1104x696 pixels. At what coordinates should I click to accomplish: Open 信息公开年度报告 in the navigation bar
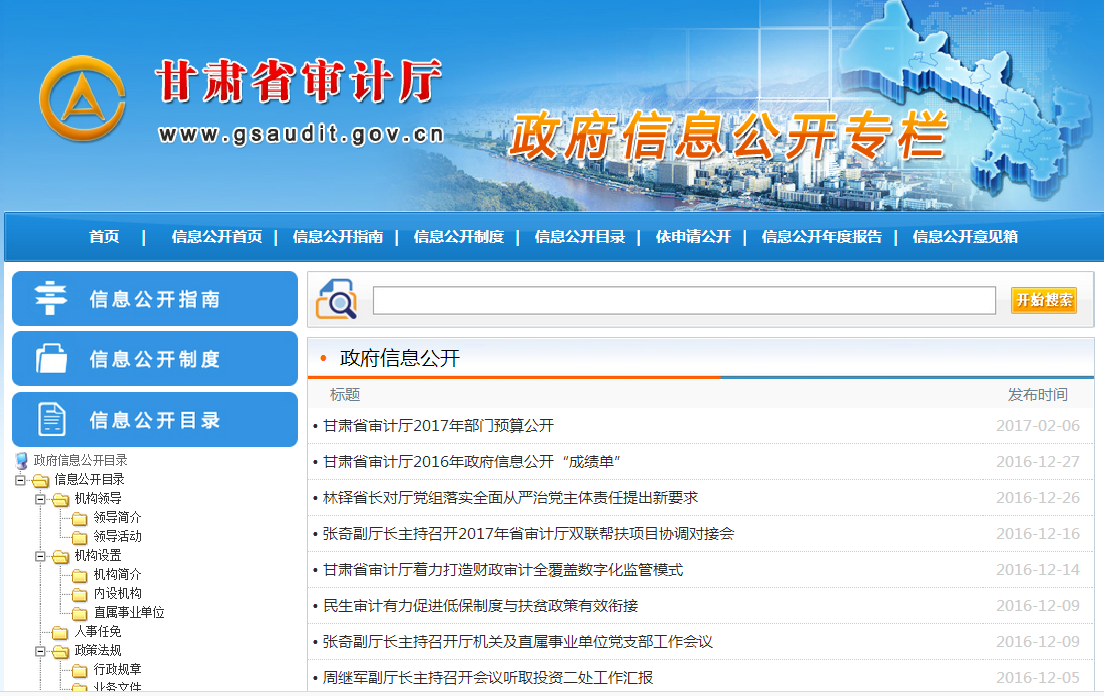[821, 237]
